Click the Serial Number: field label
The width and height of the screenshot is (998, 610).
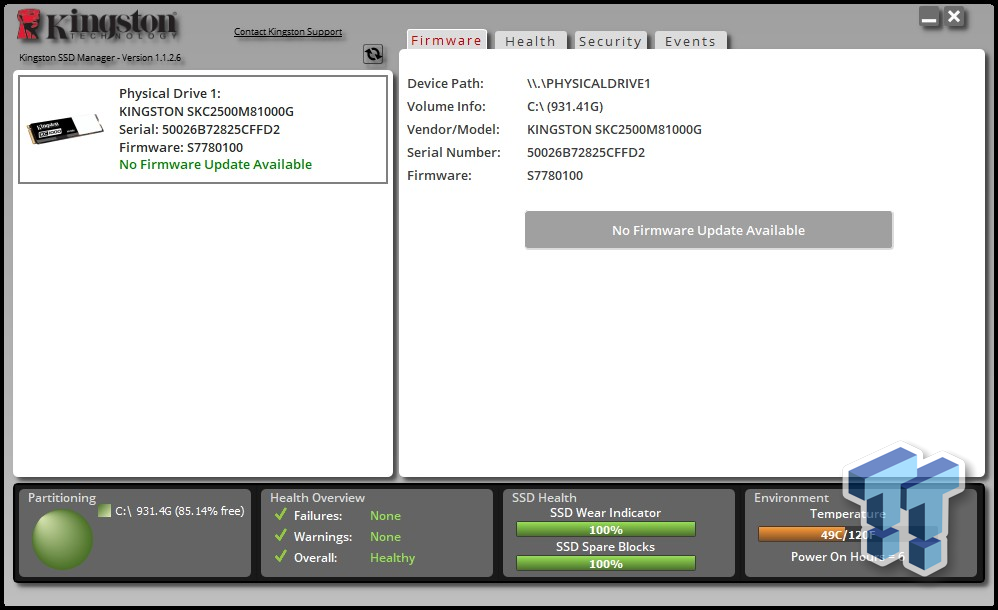(x=454, y=152)
